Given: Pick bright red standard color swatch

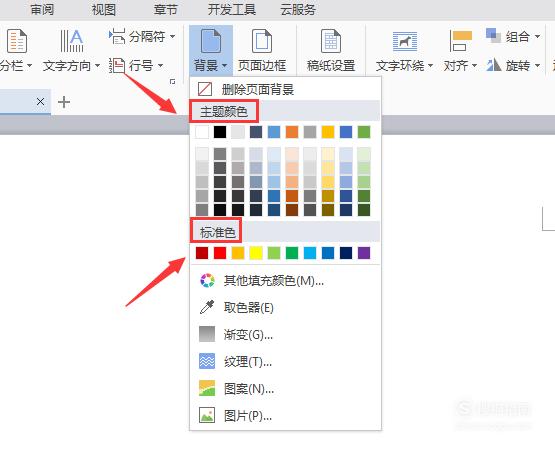Looking at the screenshot, I should coord(220,253).
